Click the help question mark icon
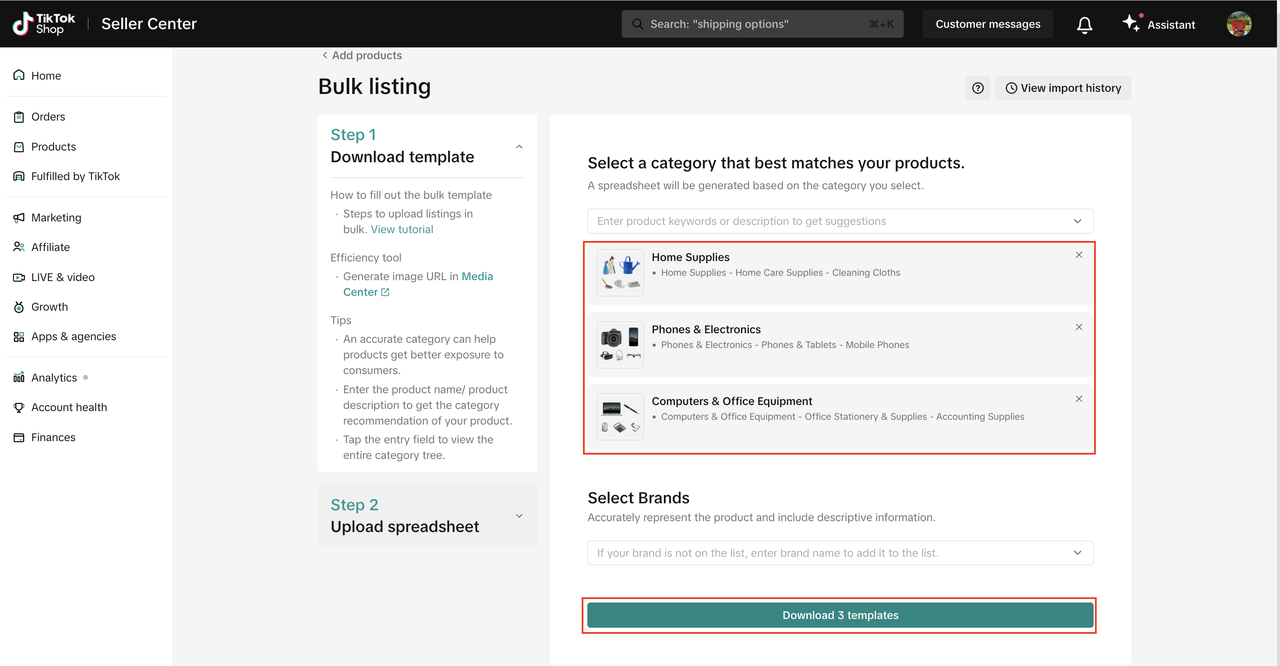Screen dimensions: 1280x666 978,88
